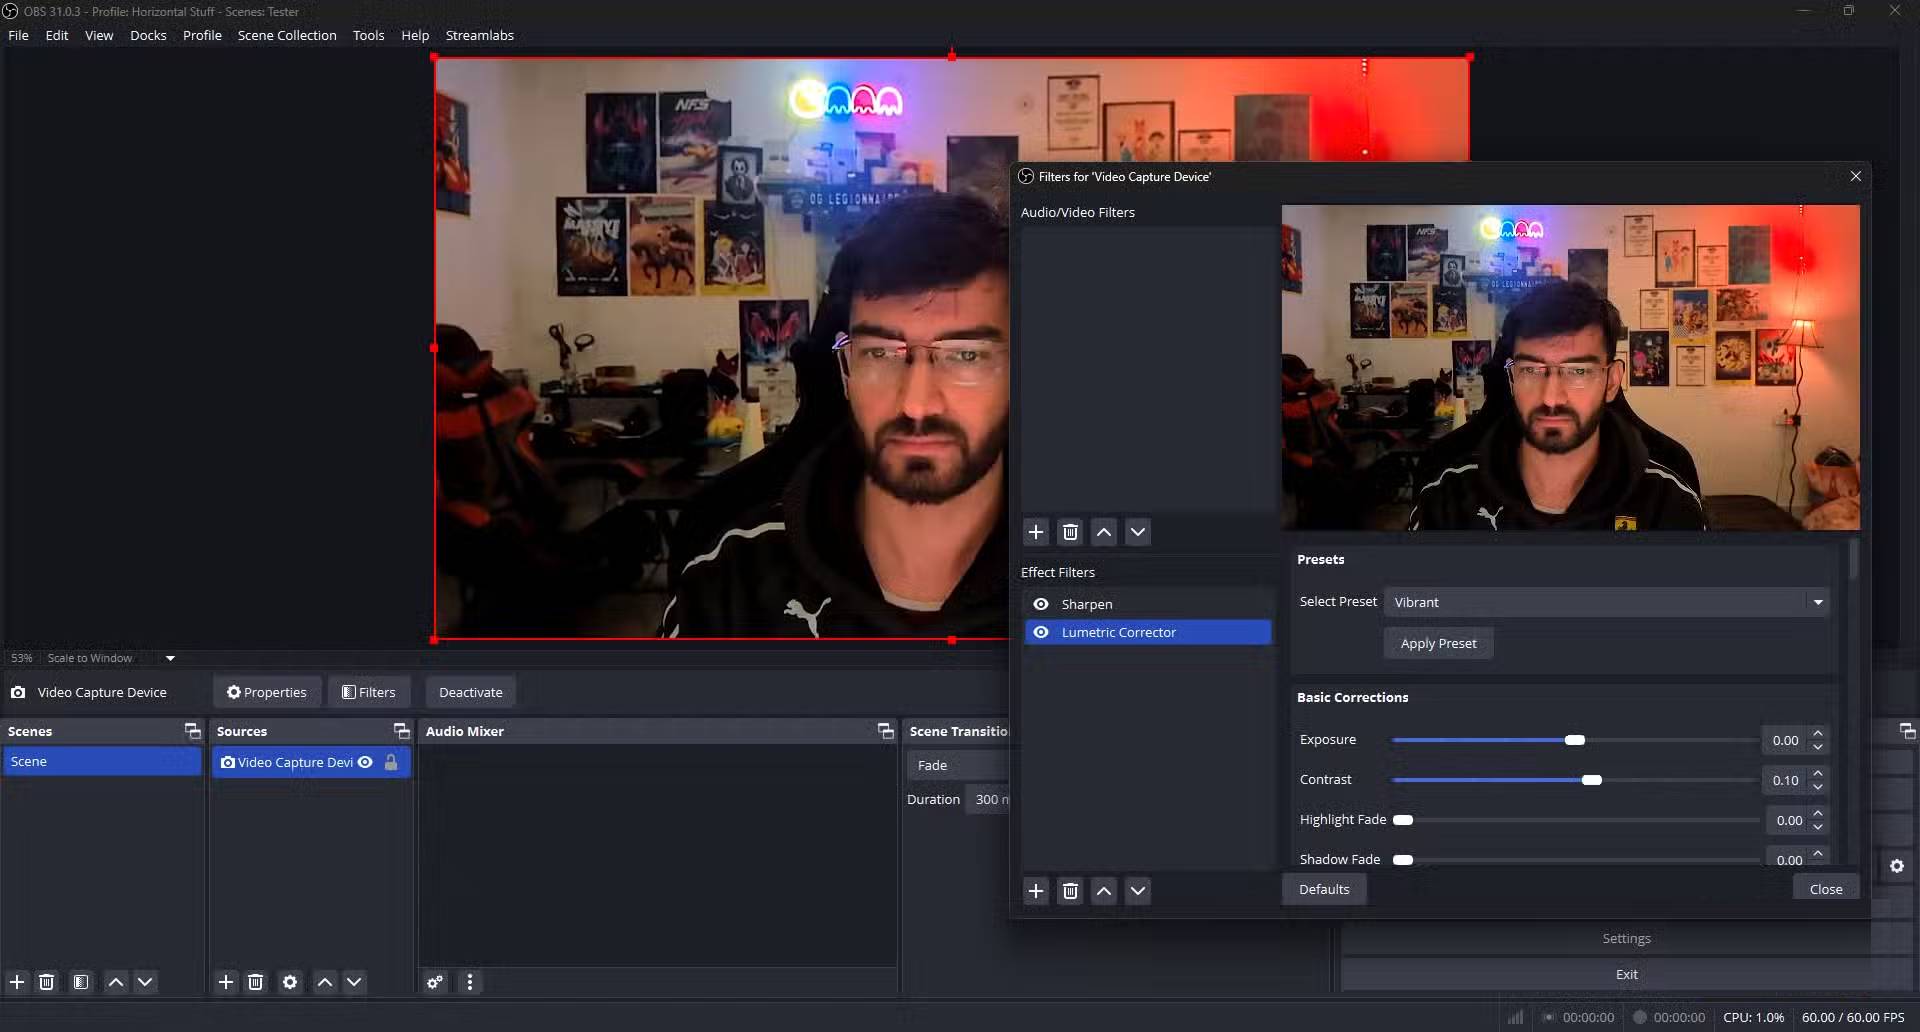Open Audio Mixer advanced audio properties icon
This screenshot has height=1032, width=1920.
click(435, 982)
